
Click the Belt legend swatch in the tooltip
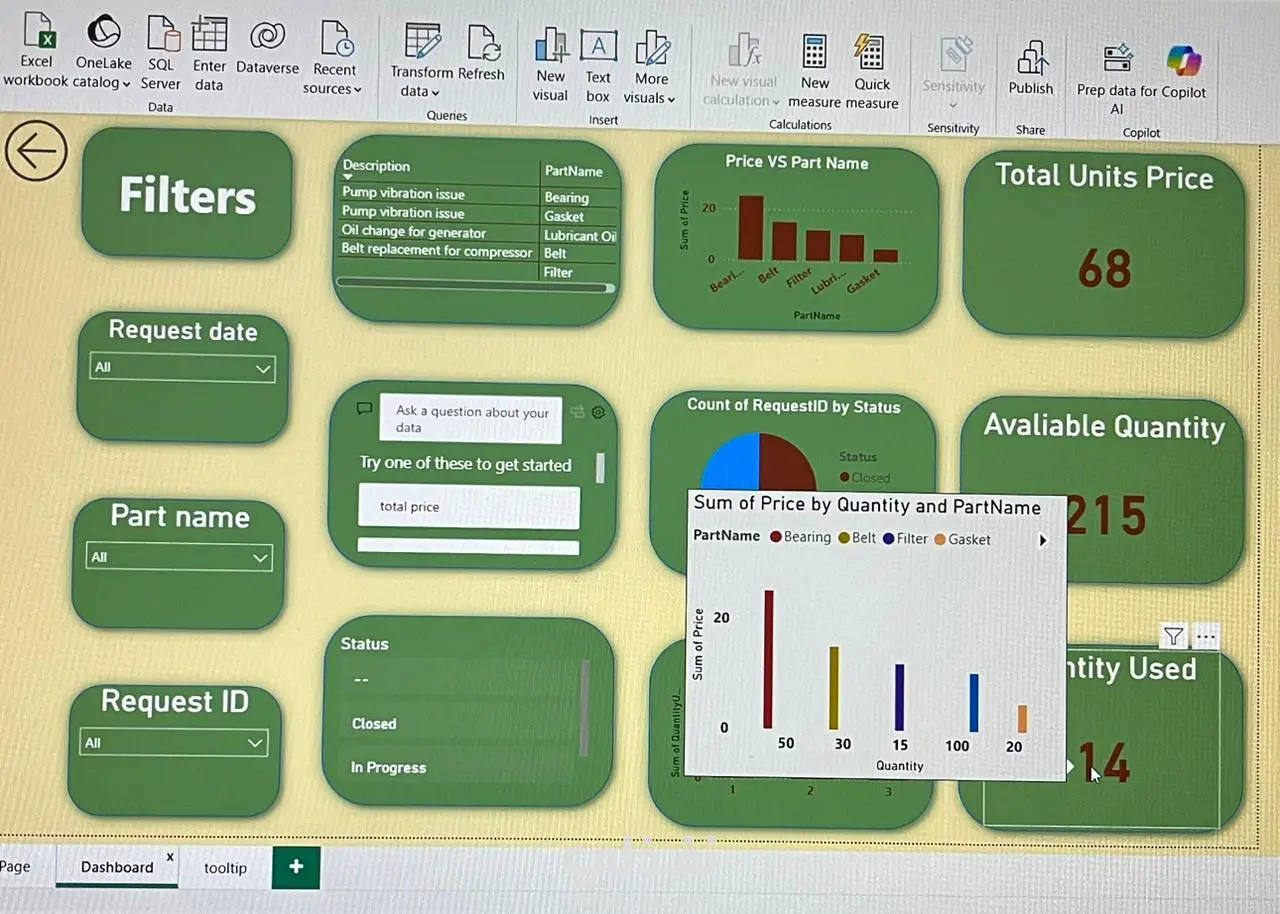click(x=844, y=538)
